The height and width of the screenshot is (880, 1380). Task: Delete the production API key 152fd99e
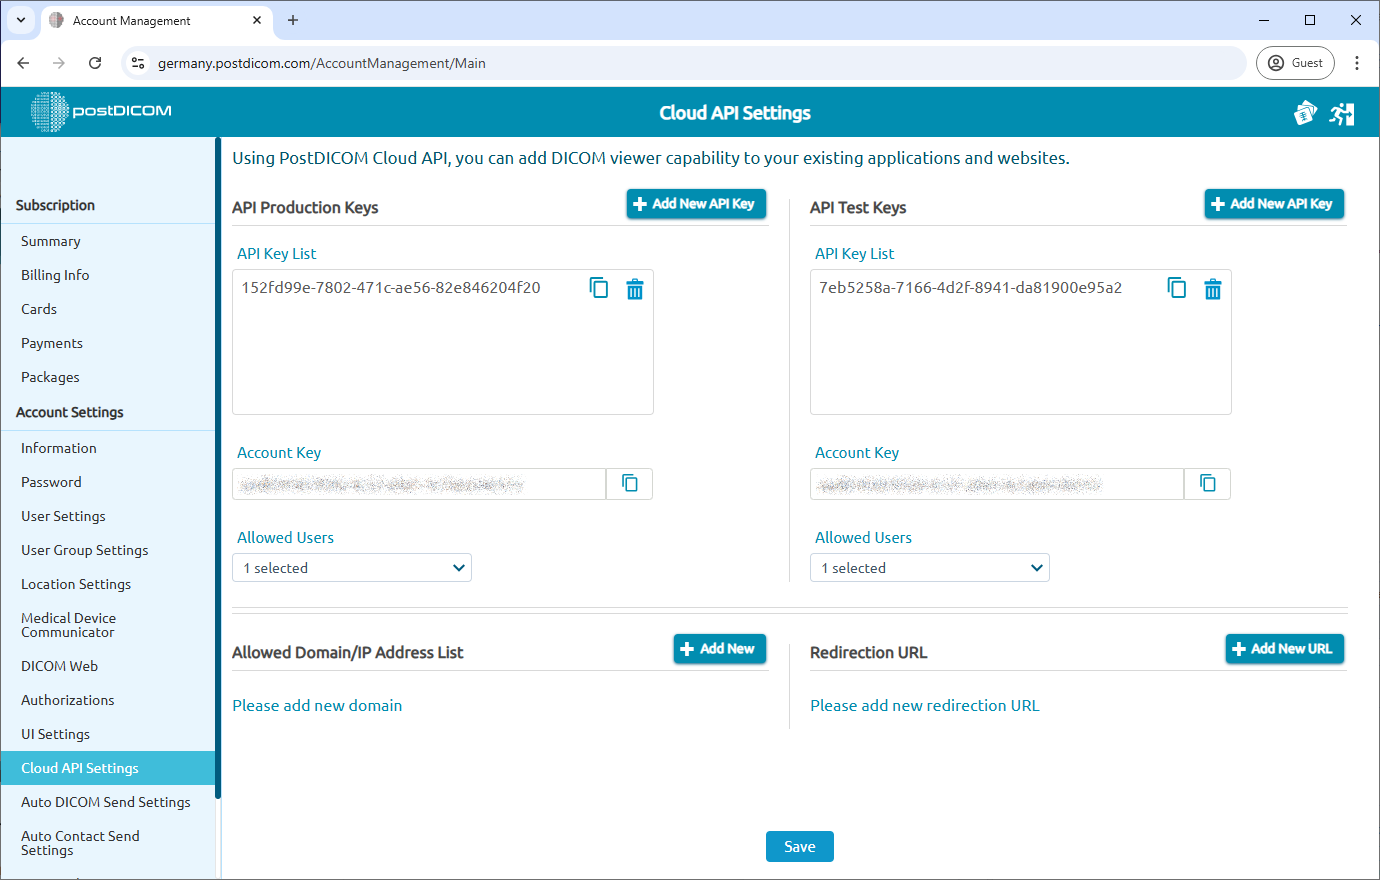pos(635,288)
